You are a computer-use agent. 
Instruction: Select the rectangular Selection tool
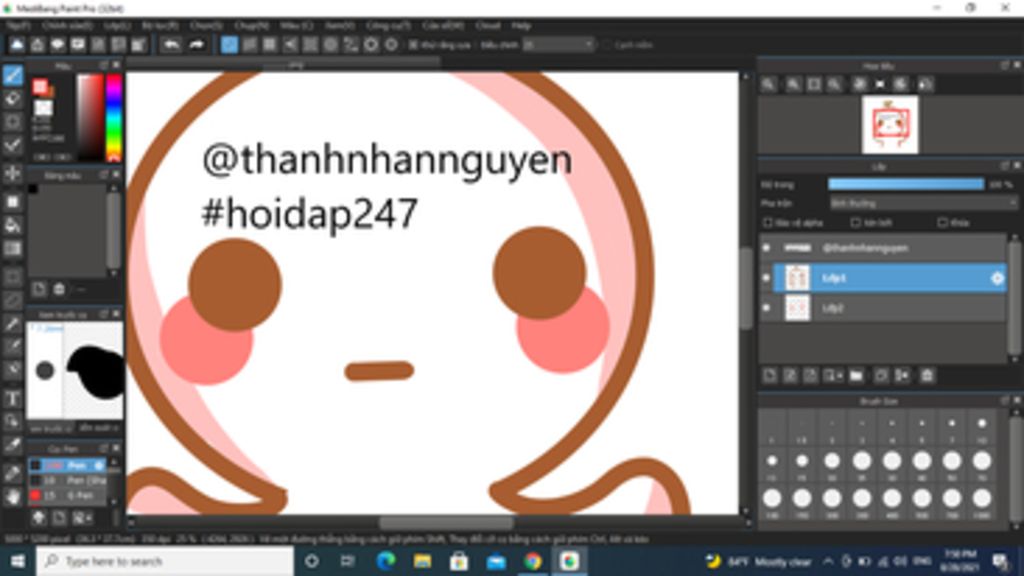tap(12, 277)
